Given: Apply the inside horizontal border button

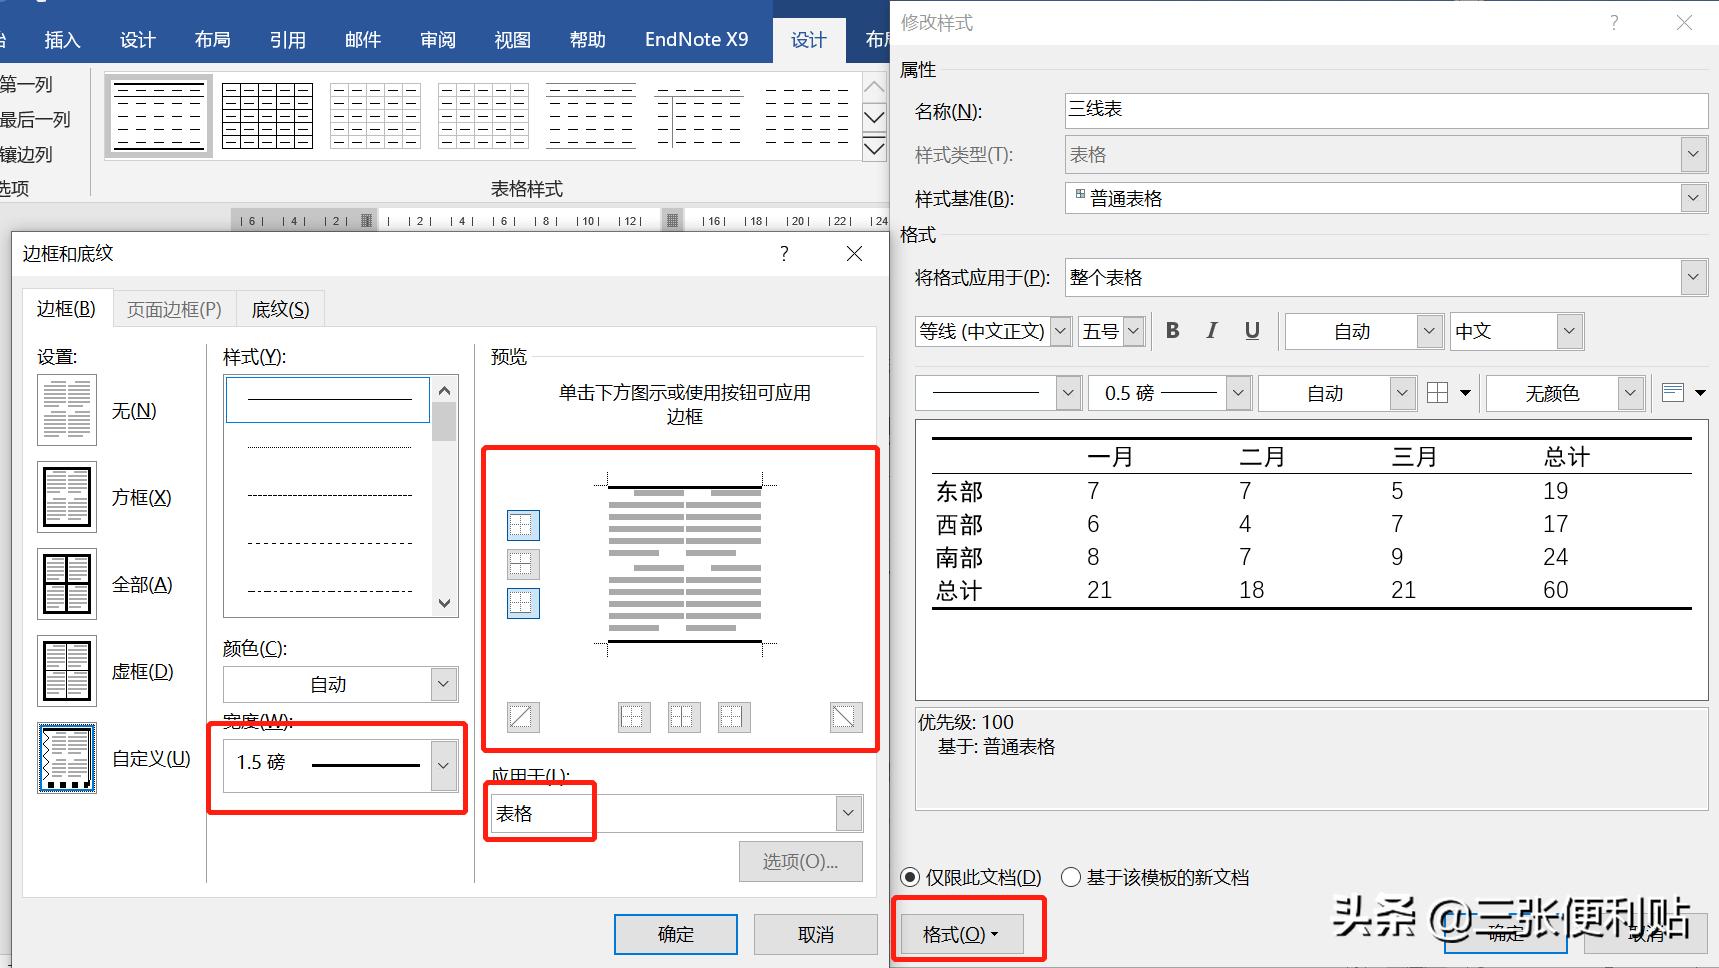Looking at the screenshot, I should coord(522,563).
